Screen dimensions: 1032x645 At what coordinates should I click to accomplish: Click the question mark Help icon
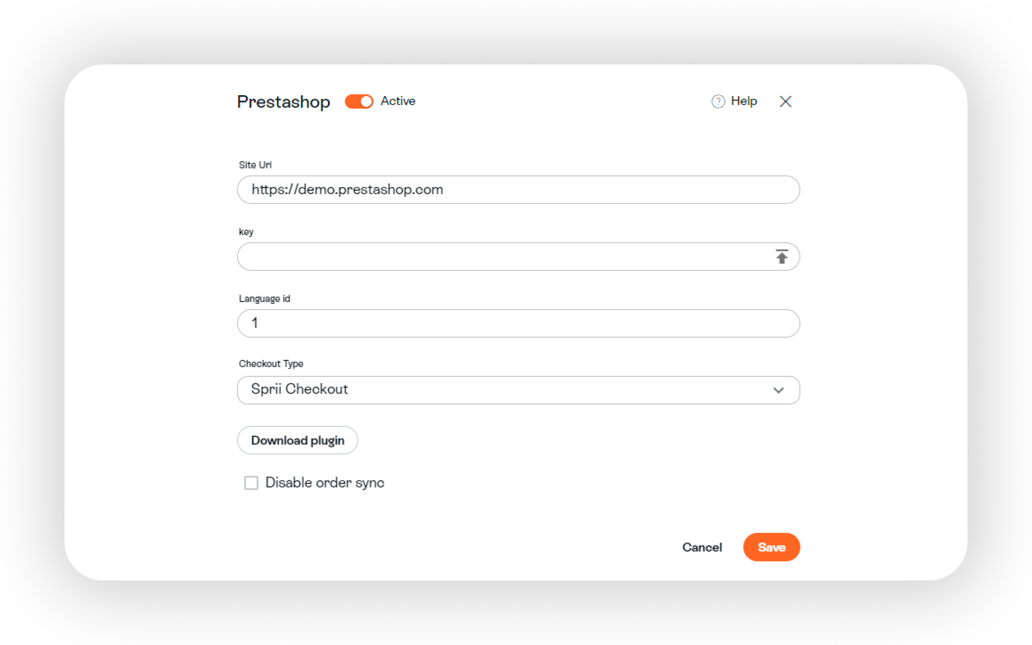(x=718, y=101)
